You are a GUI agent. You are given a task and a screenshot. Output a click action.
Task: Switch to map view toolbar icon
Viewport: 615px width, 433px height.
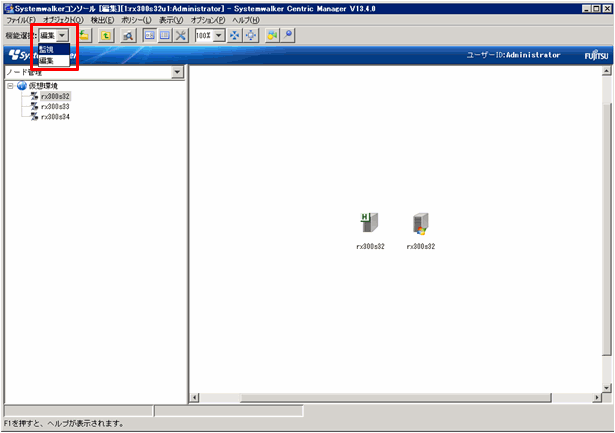pyautogui.click(x=149, y=35)
